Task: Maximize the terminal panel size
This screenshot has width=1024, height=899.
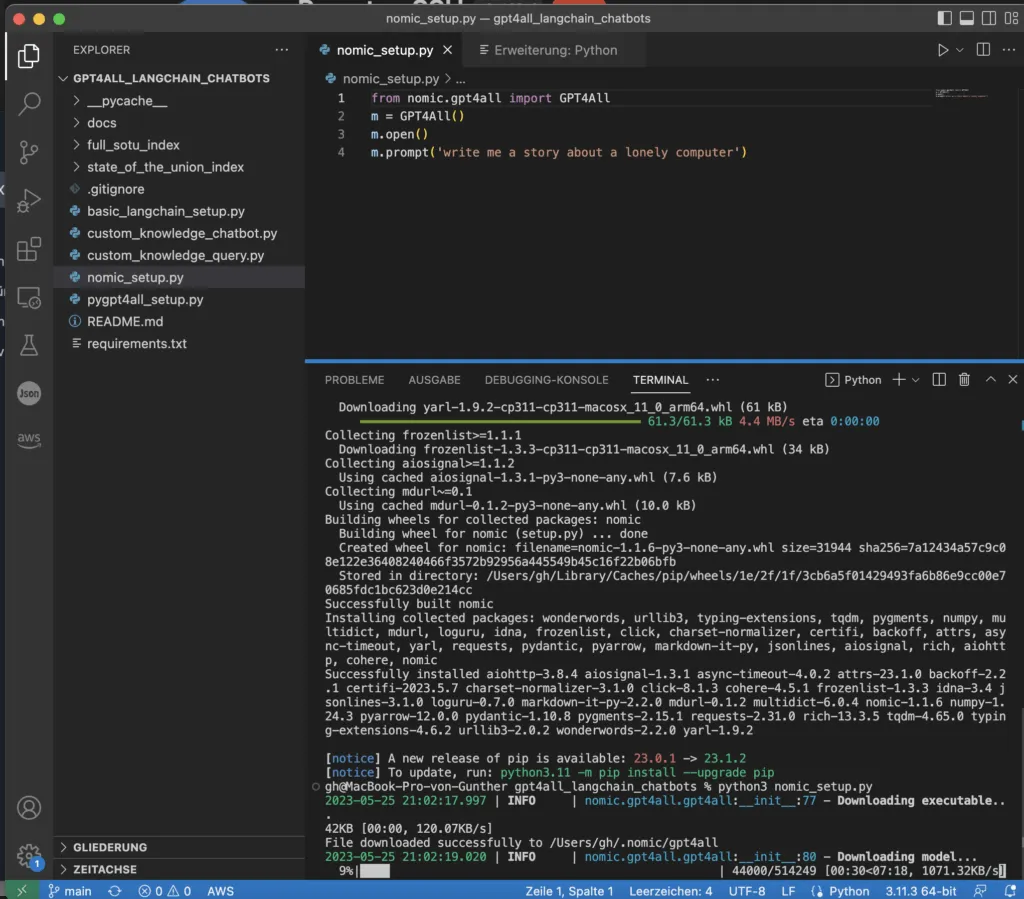Action: pyautogui.click(x=991, y=379)
